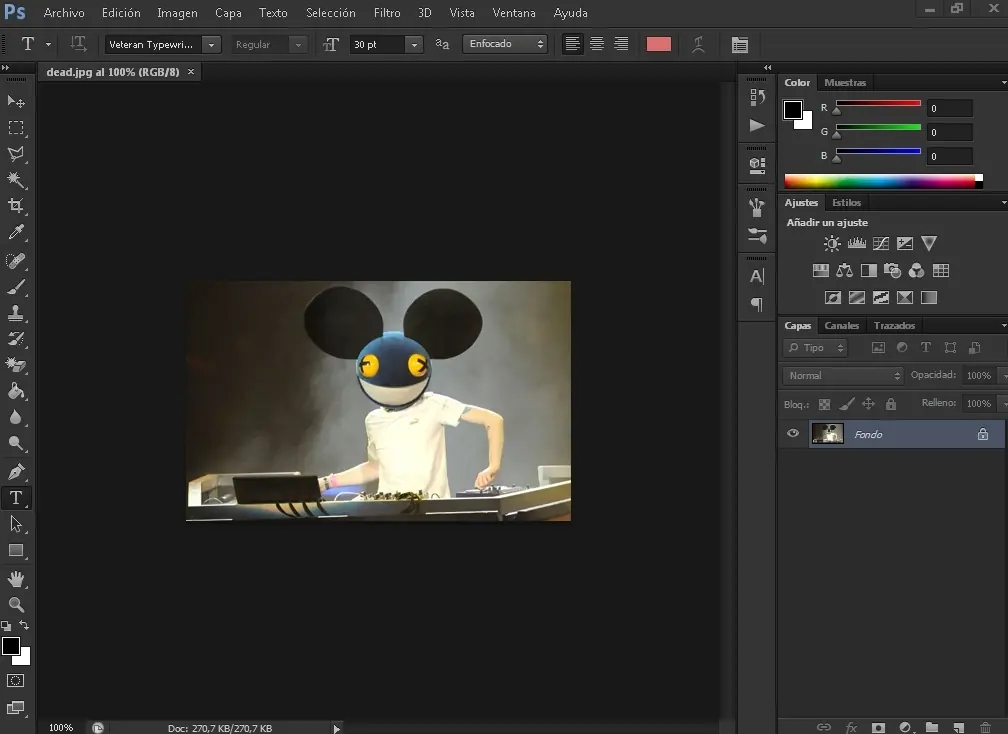Add a Brightness/Contrast adjustment
This screenshot has height=734, width=1008.
click(x=832, y=243)
